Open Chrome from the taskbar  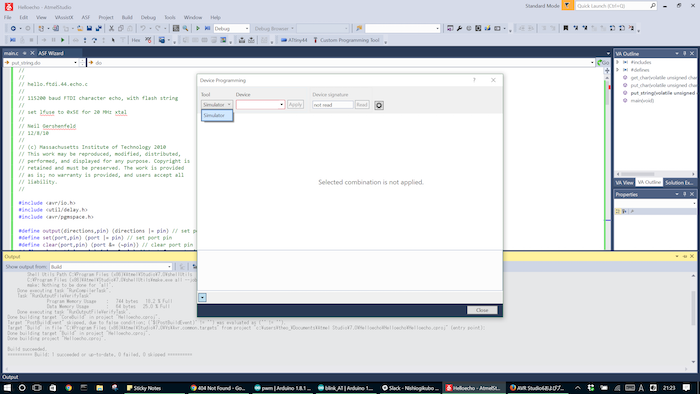click(x=68, y=388)
